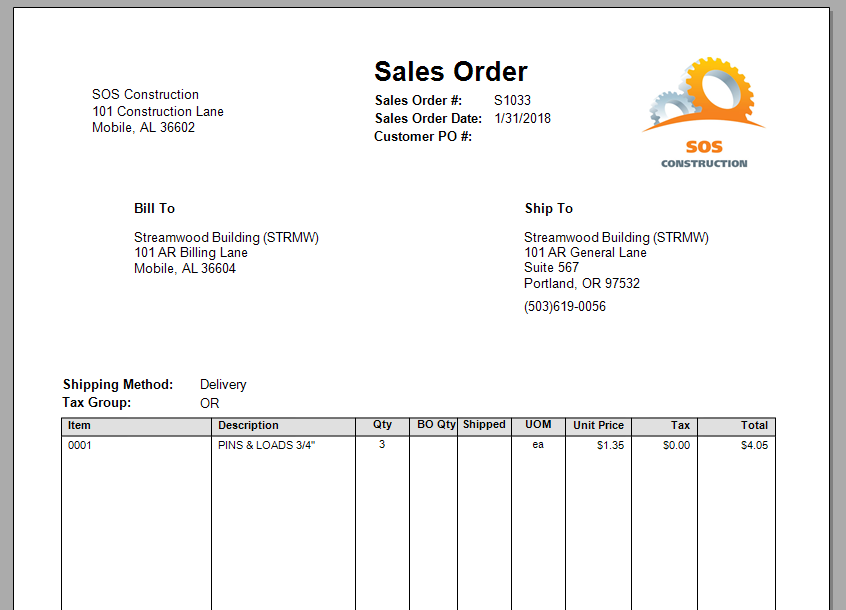The image size is (846, 610).
Task: Click Mobile, AL 36604 billing city
Action: [185, 268]
